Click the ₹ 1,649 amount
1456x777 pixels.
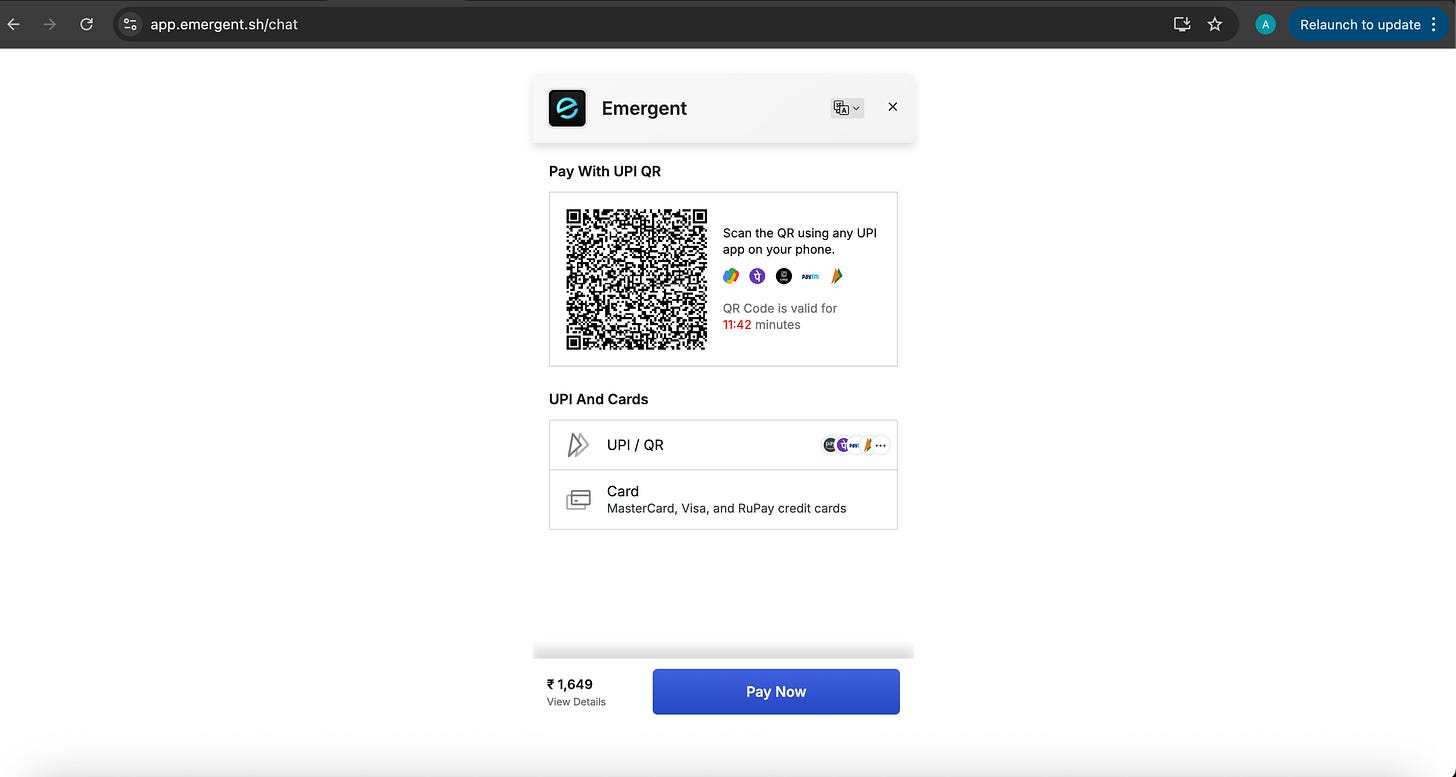pos(570,684)
